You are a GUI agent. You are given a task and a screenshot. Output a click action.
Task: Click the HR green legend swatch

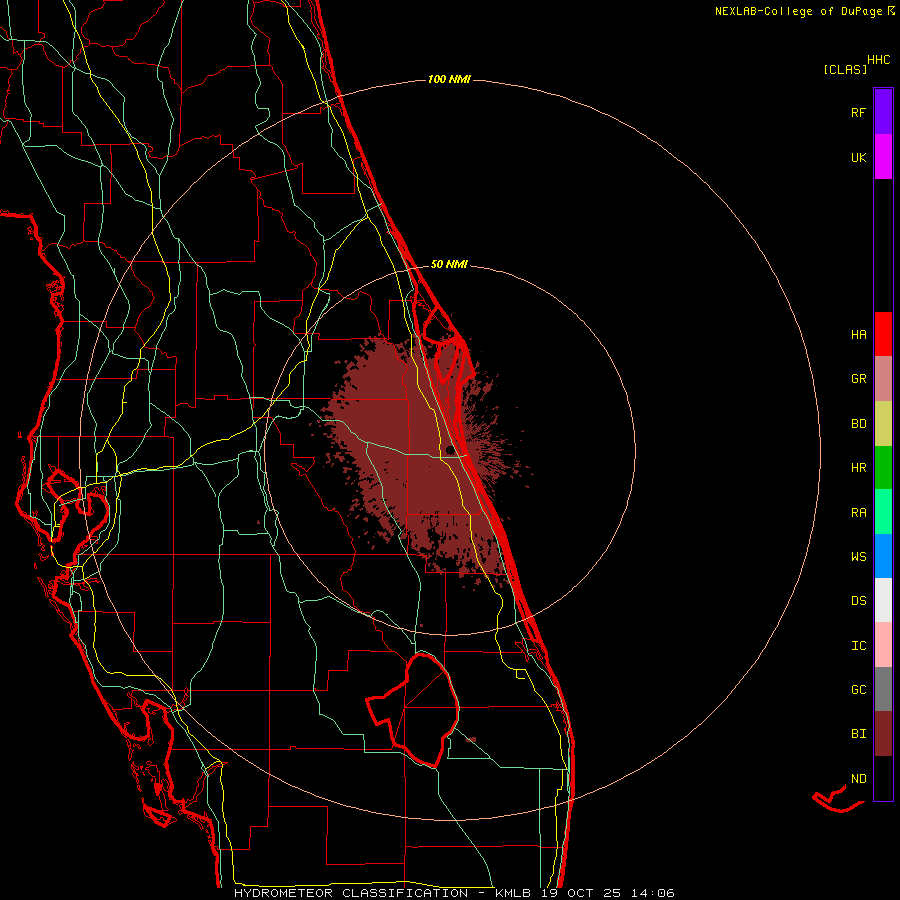[x=883, y=467]
